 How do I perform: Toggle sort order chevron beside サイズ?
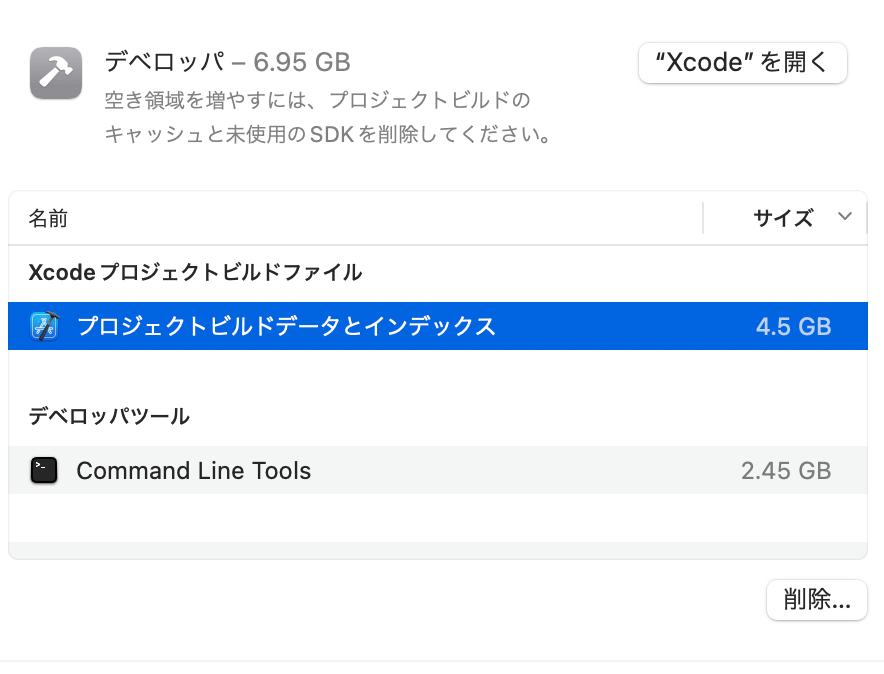click(x=844, y=216)
